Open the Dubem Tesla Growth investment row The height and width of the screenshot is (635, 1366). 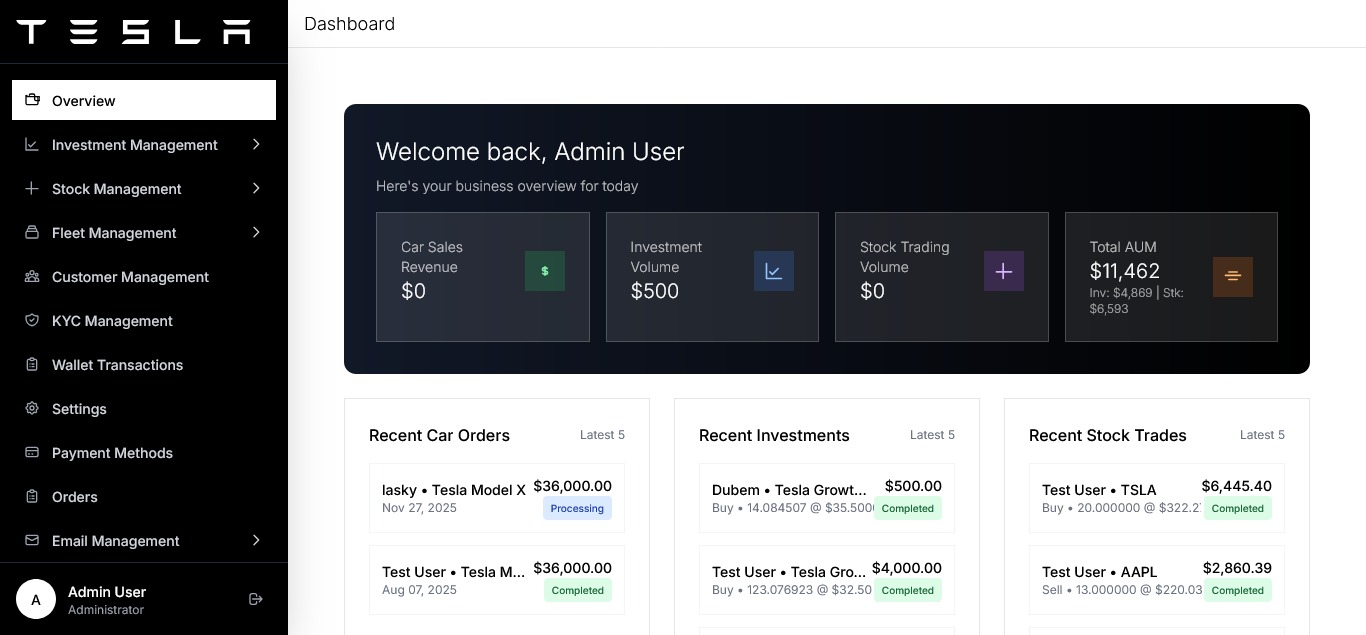coord(827,498)
